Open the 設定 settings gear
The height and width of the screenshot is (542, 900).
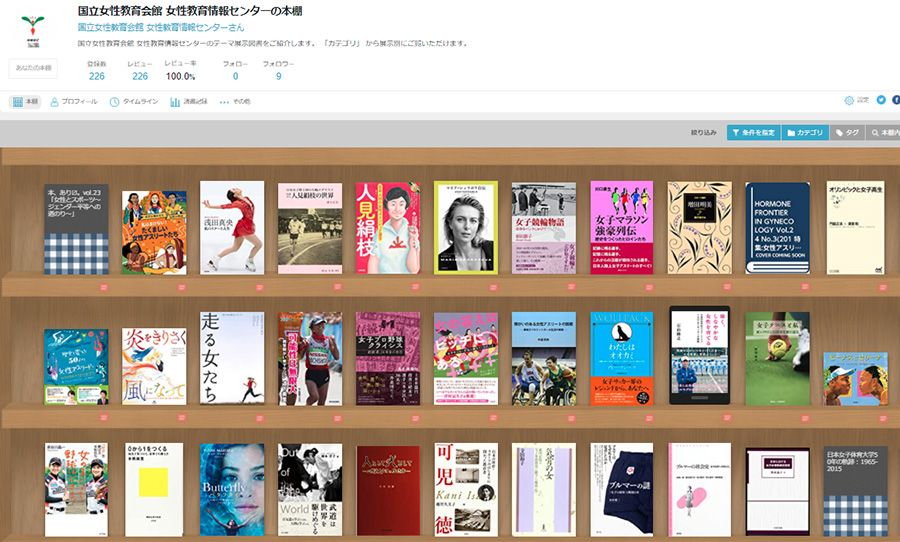(x=856, y=100)
